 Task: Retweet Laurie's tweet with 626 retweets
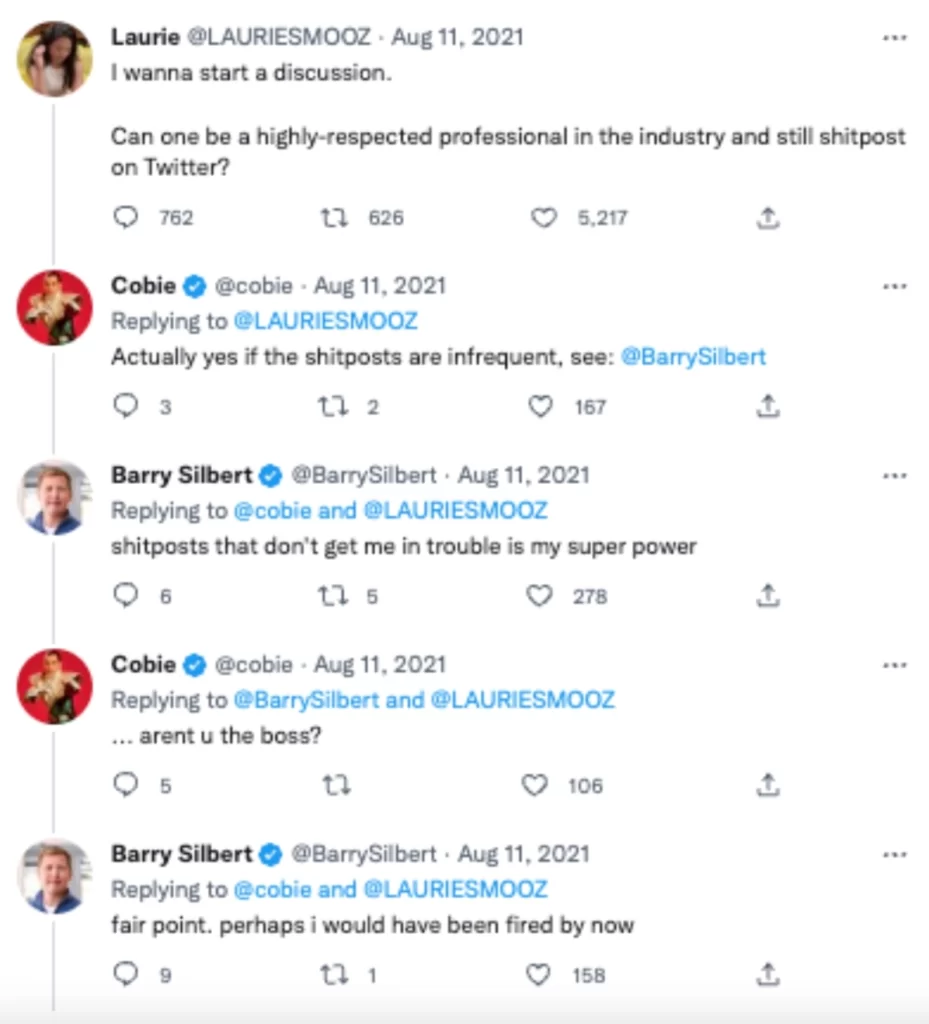click(x=333, y=217)
